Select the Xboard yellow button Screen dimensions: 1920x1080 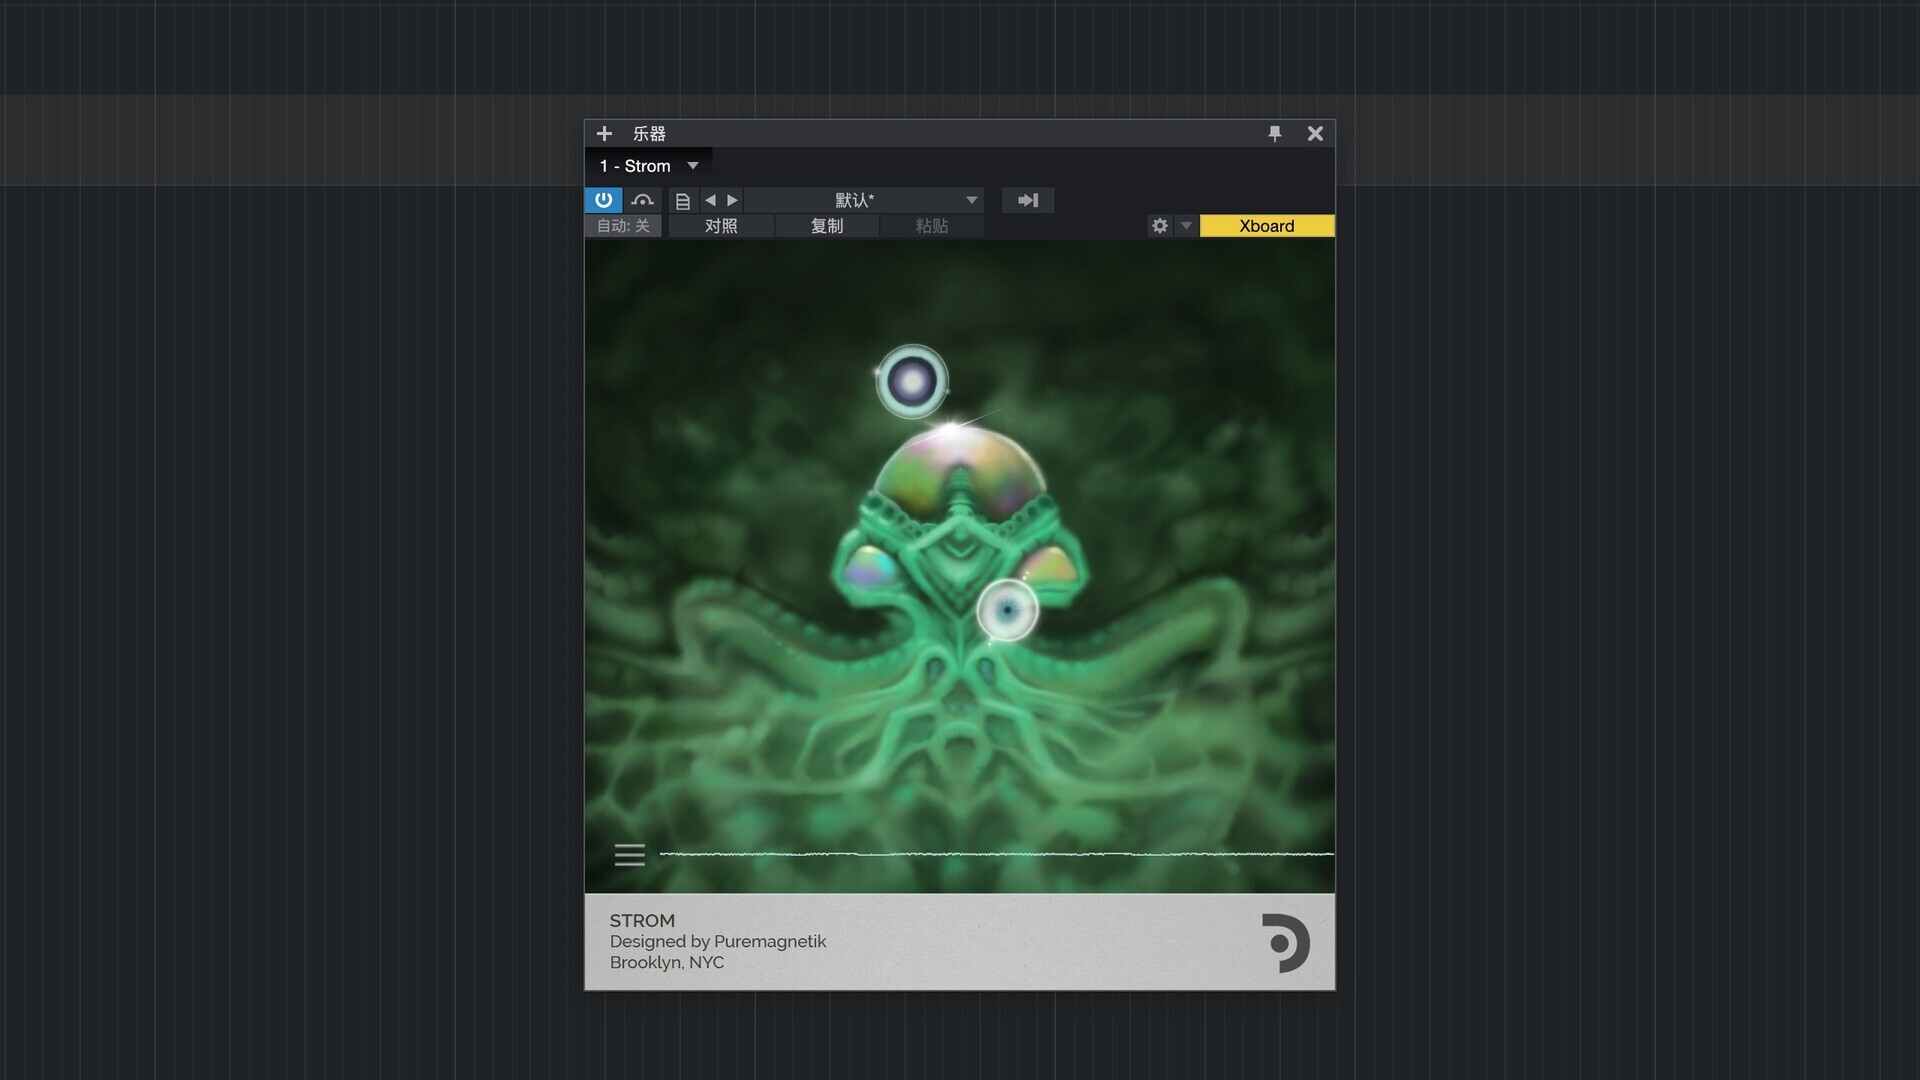[1267, 226]
